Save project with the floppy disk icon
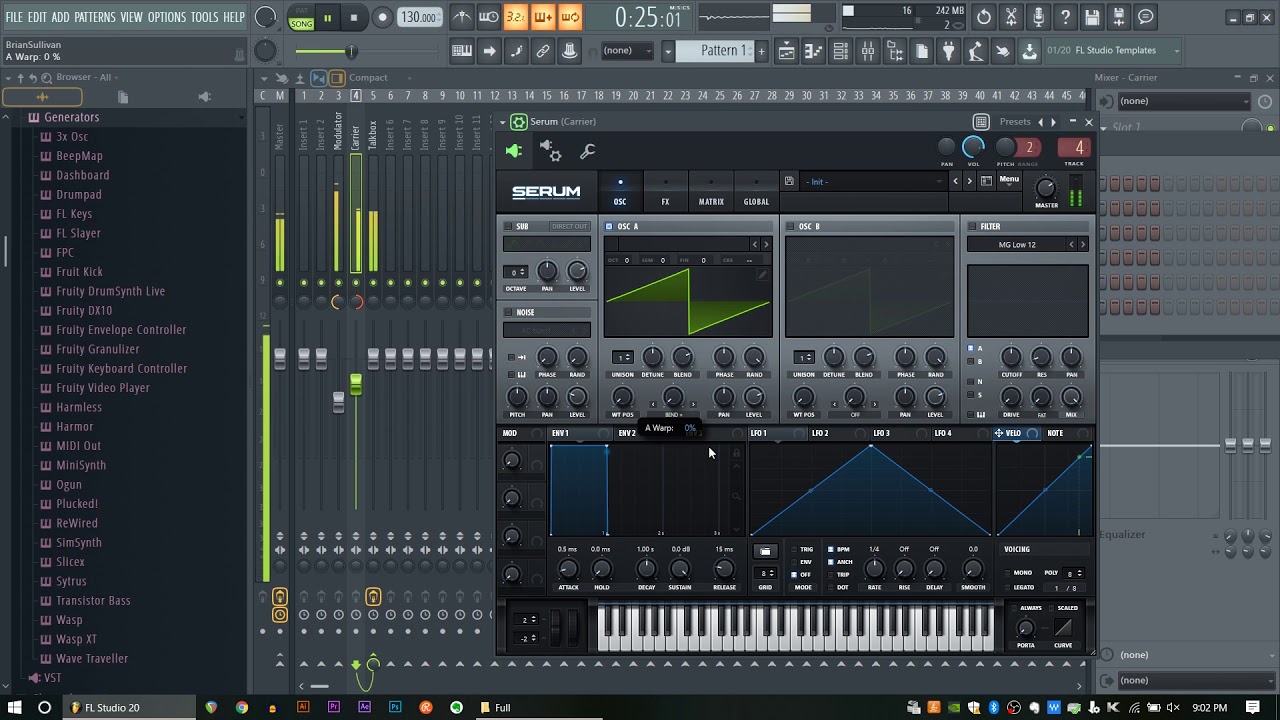Screen dimensions: 1280x720 (1092, 17)
